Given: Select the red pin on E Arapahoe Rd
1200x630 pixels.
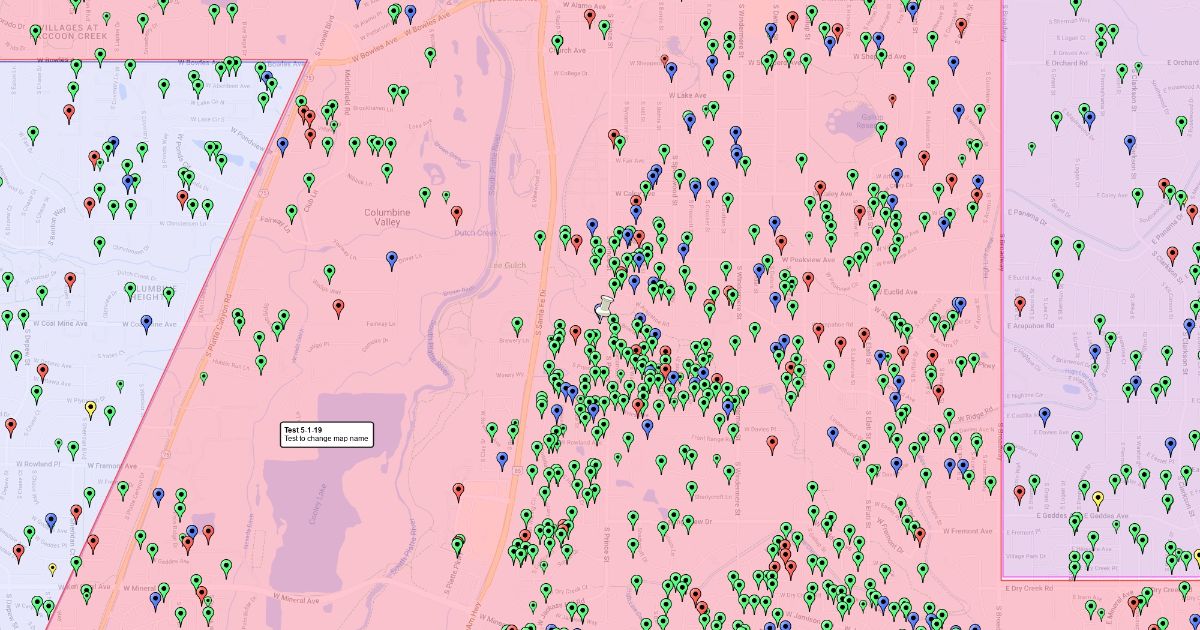Looking at the screenshot, I should coord(1020,304).
